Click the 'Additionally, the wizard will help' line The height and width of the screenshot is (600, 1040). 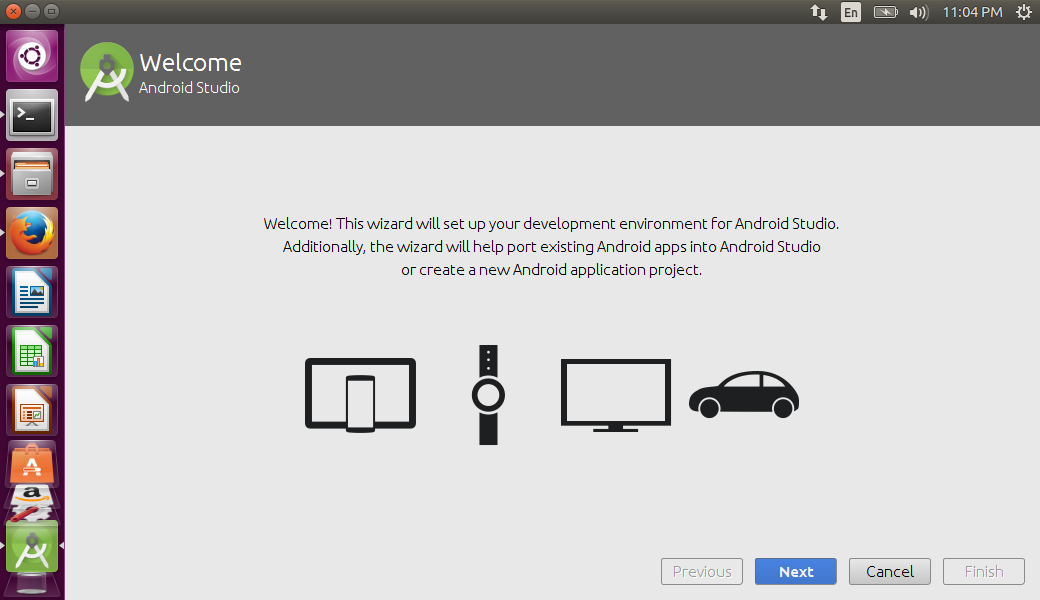point(551,247)
